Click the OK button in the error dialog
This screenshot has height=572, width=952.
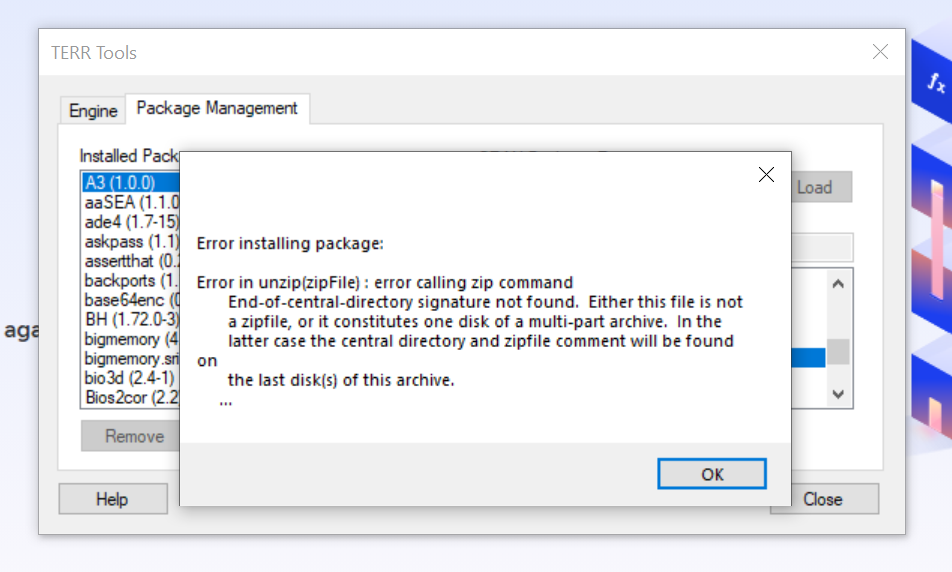(712, 474)
